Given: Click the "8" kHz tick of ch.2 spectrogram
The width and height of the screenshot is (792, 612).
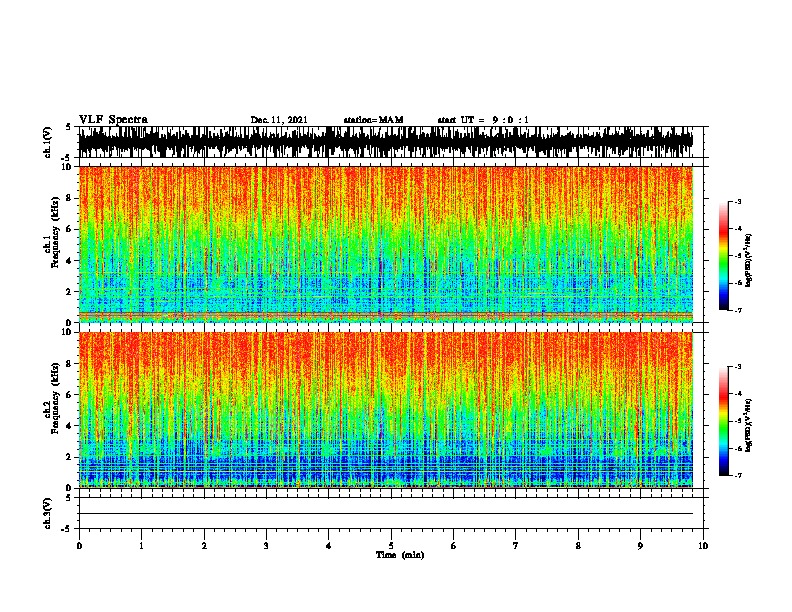Looking at the screenshot, I should click(70, 364).
